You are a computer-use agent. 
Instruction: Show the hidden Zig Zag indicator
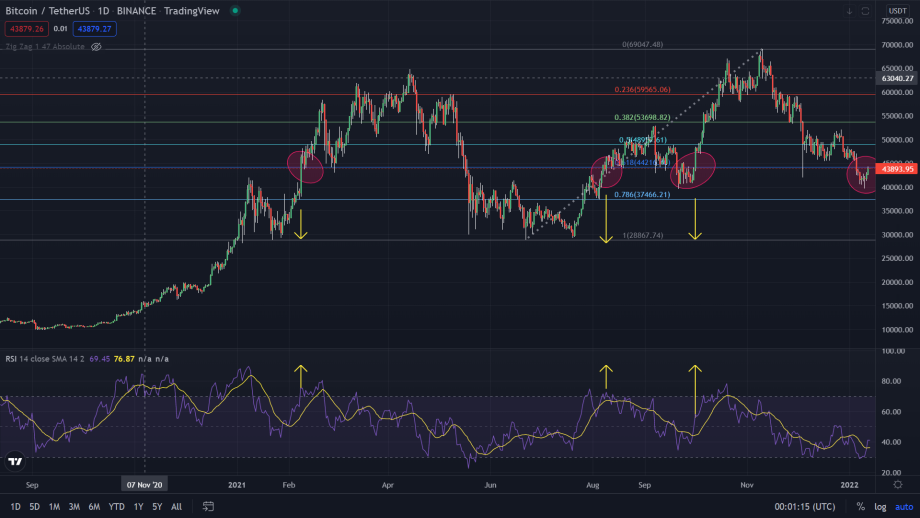[x=97, y=47]
